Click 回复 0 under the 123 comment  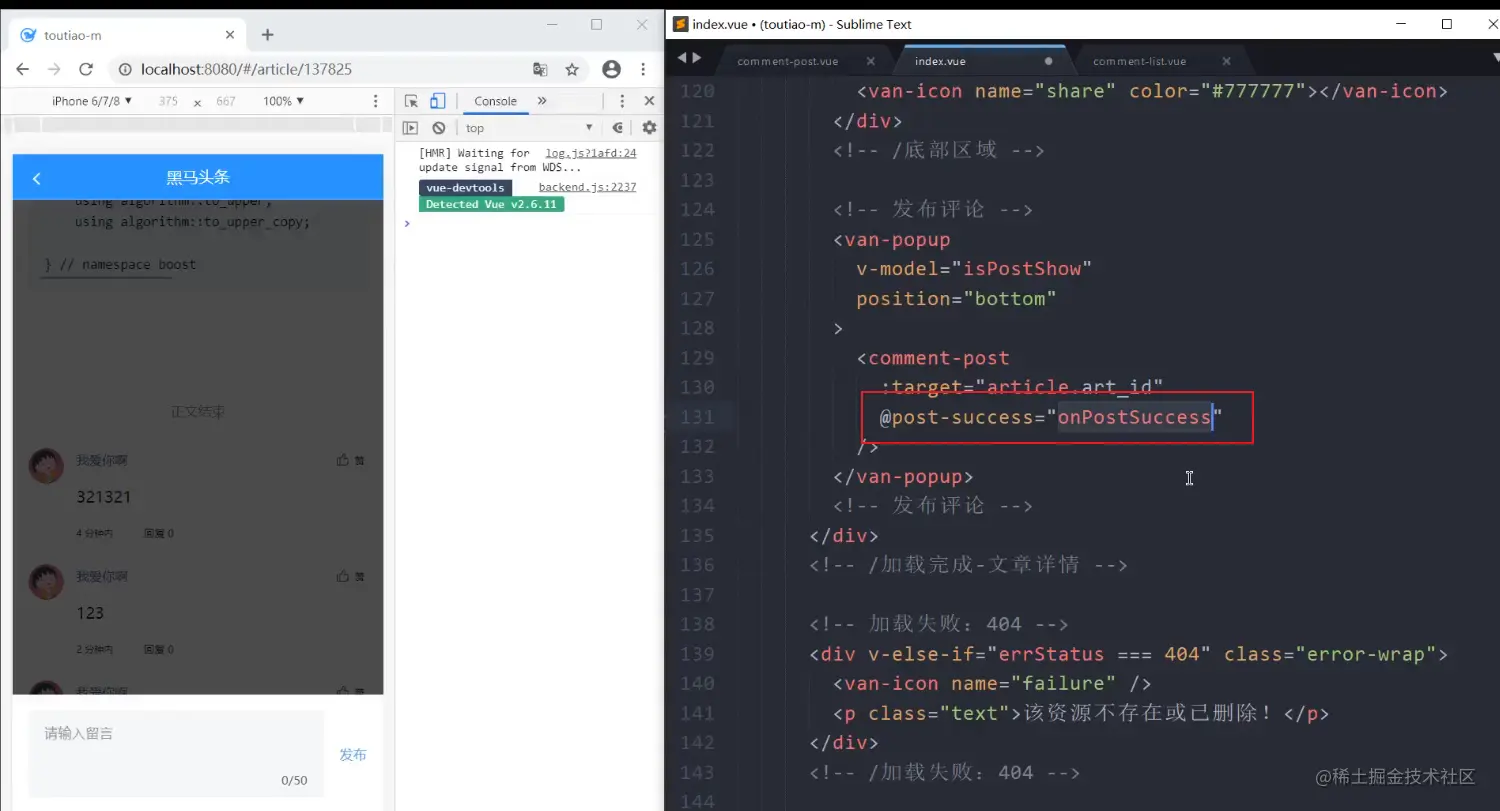pyautogui.click(x=159, y=649)
